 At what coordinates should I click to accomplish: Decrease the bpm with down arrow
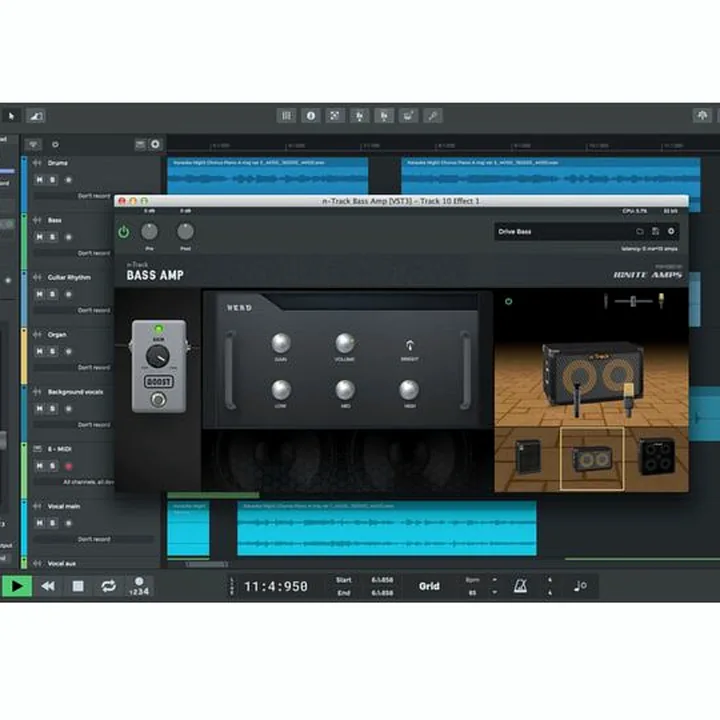tap(495, 592)
